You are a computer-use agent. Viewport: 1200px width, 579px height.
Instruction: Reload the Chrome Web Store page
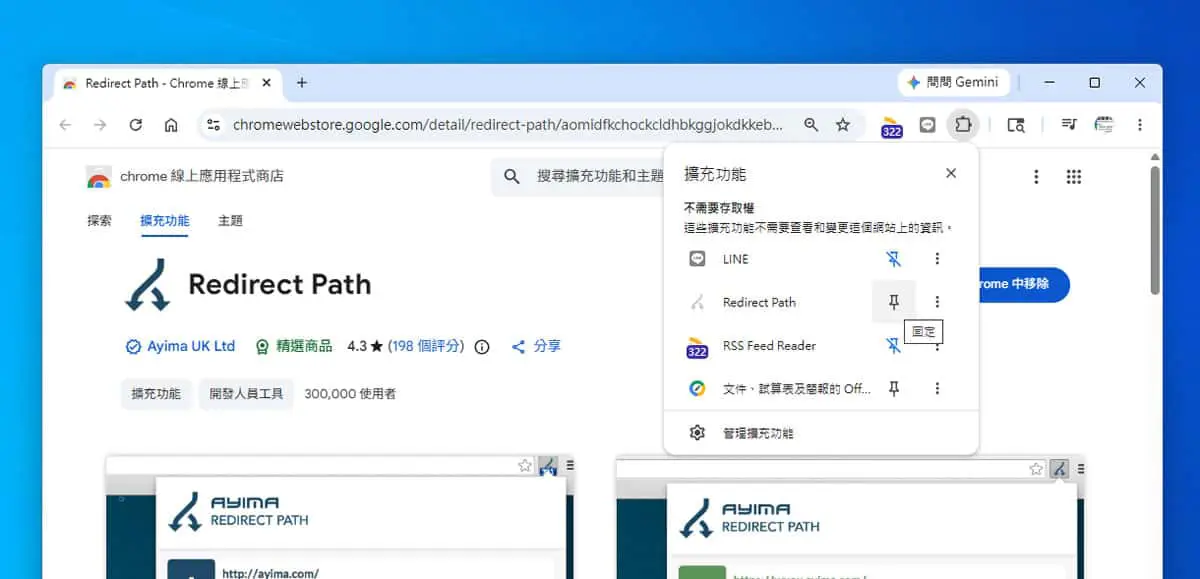[136, 125]
